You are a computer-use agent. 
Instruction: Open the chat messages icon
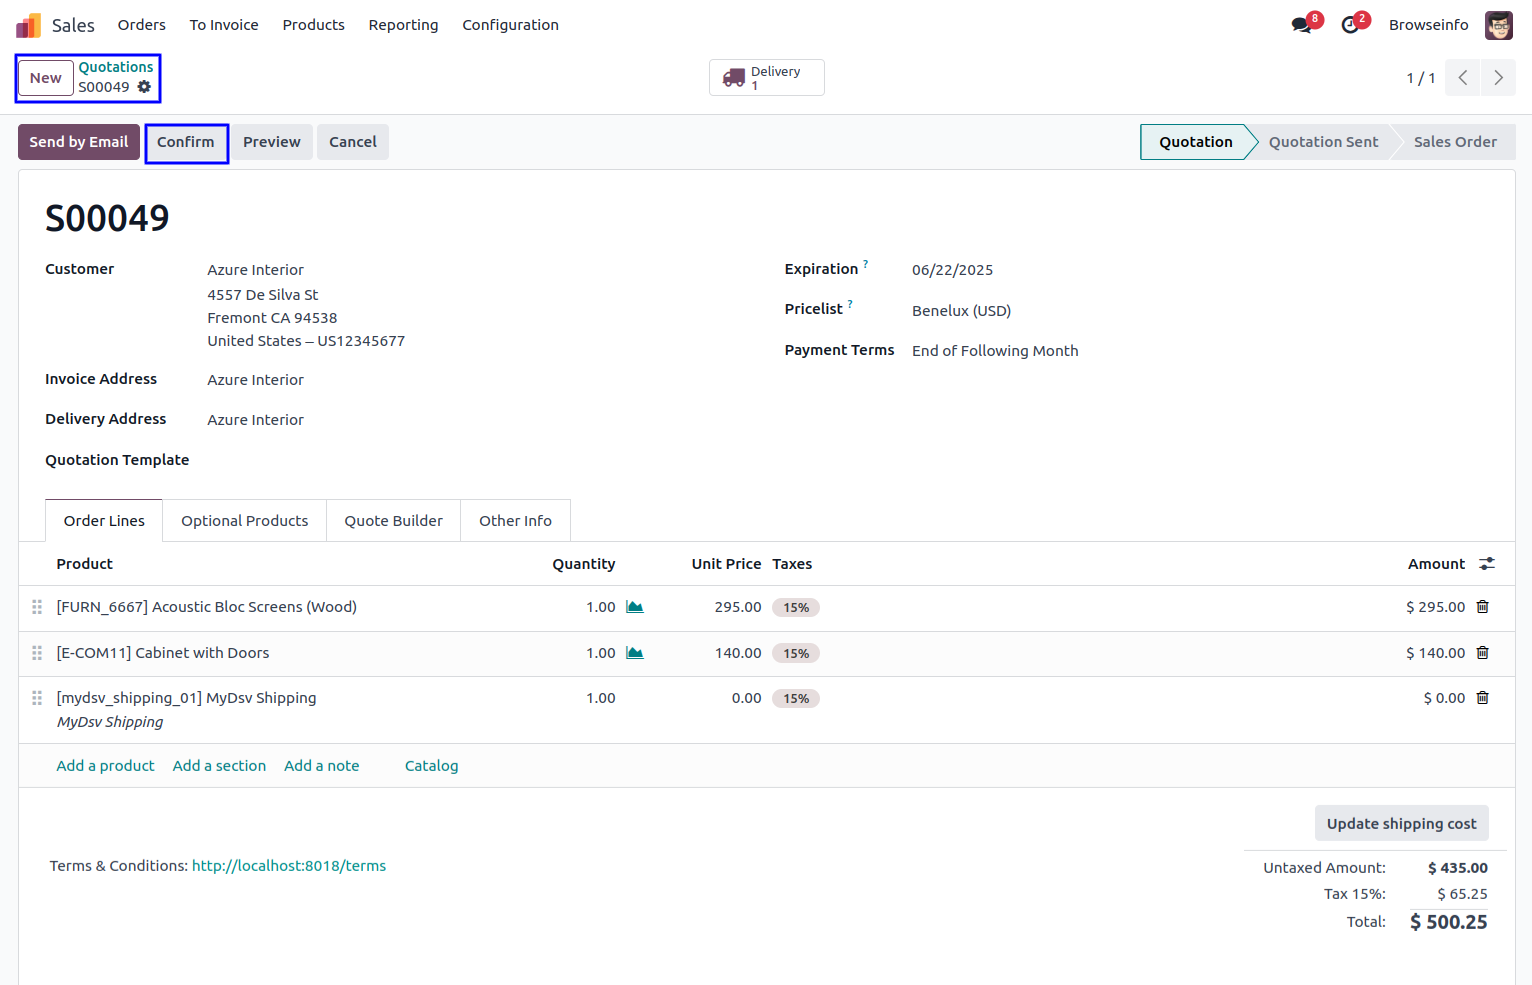coord(1302,25)
